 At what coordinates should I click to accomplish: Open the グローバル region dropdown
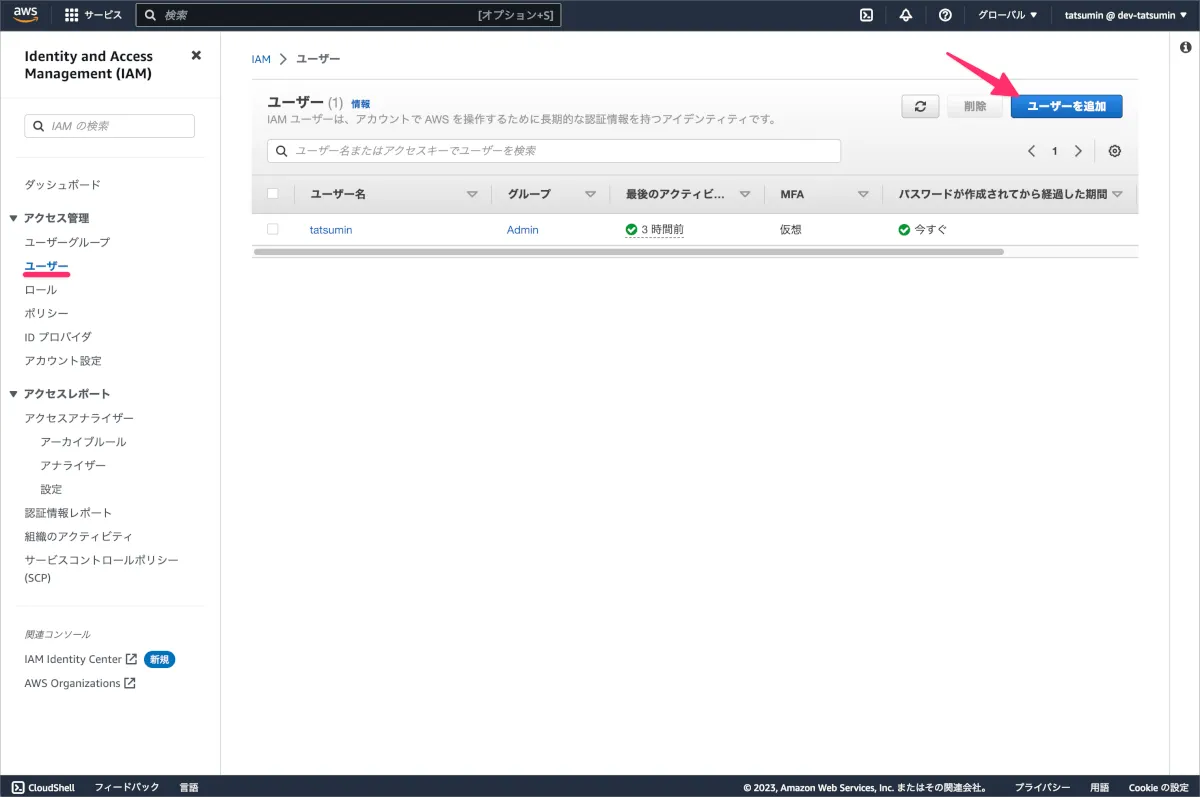tap(1007, 15)
